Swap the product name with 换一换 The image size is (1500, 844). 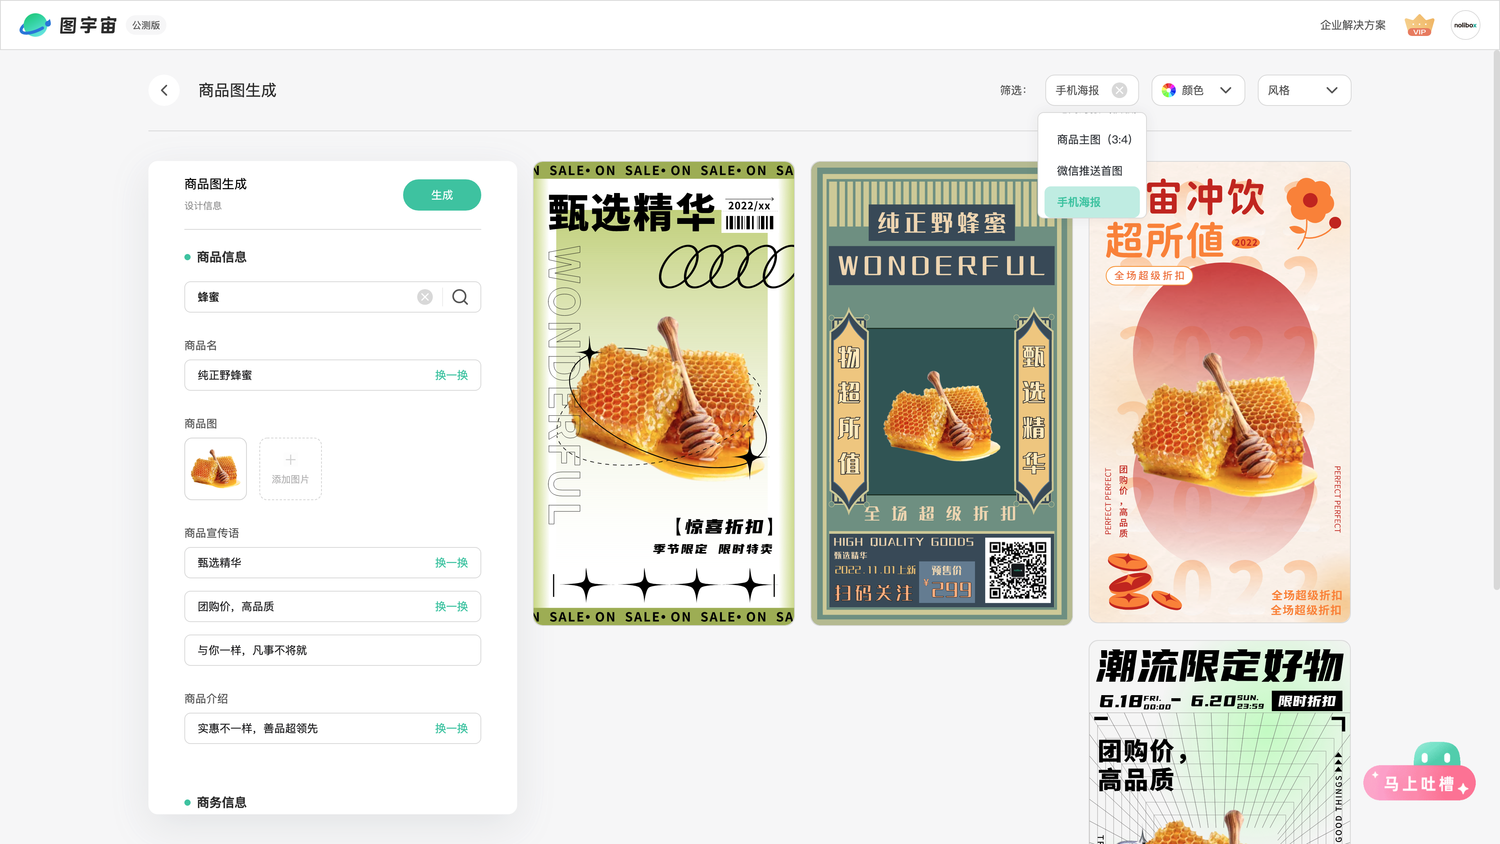(x=451, y=375)
